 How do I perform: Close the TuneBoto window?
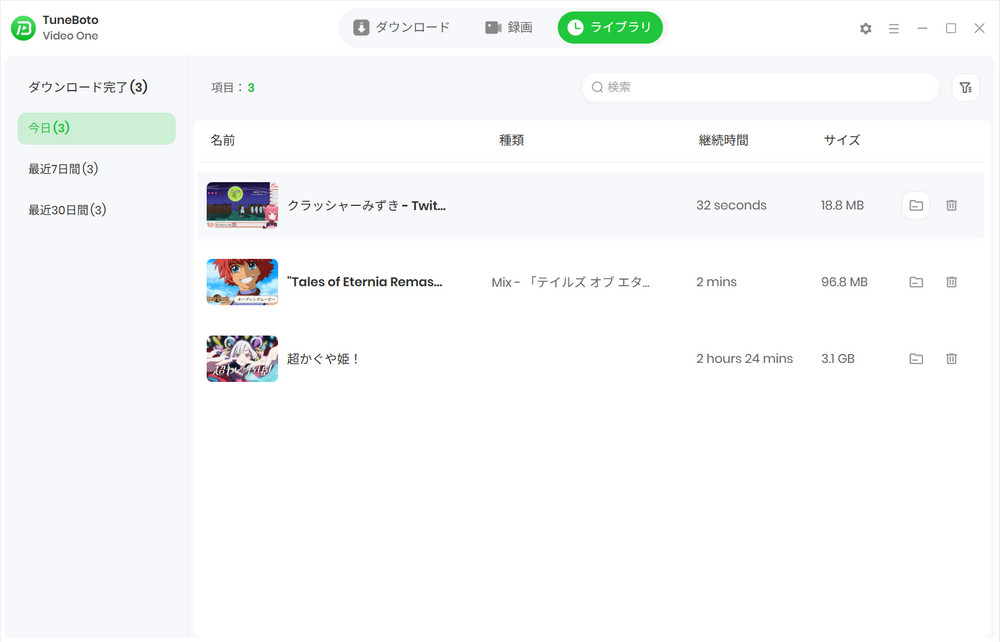click(980, 28)
